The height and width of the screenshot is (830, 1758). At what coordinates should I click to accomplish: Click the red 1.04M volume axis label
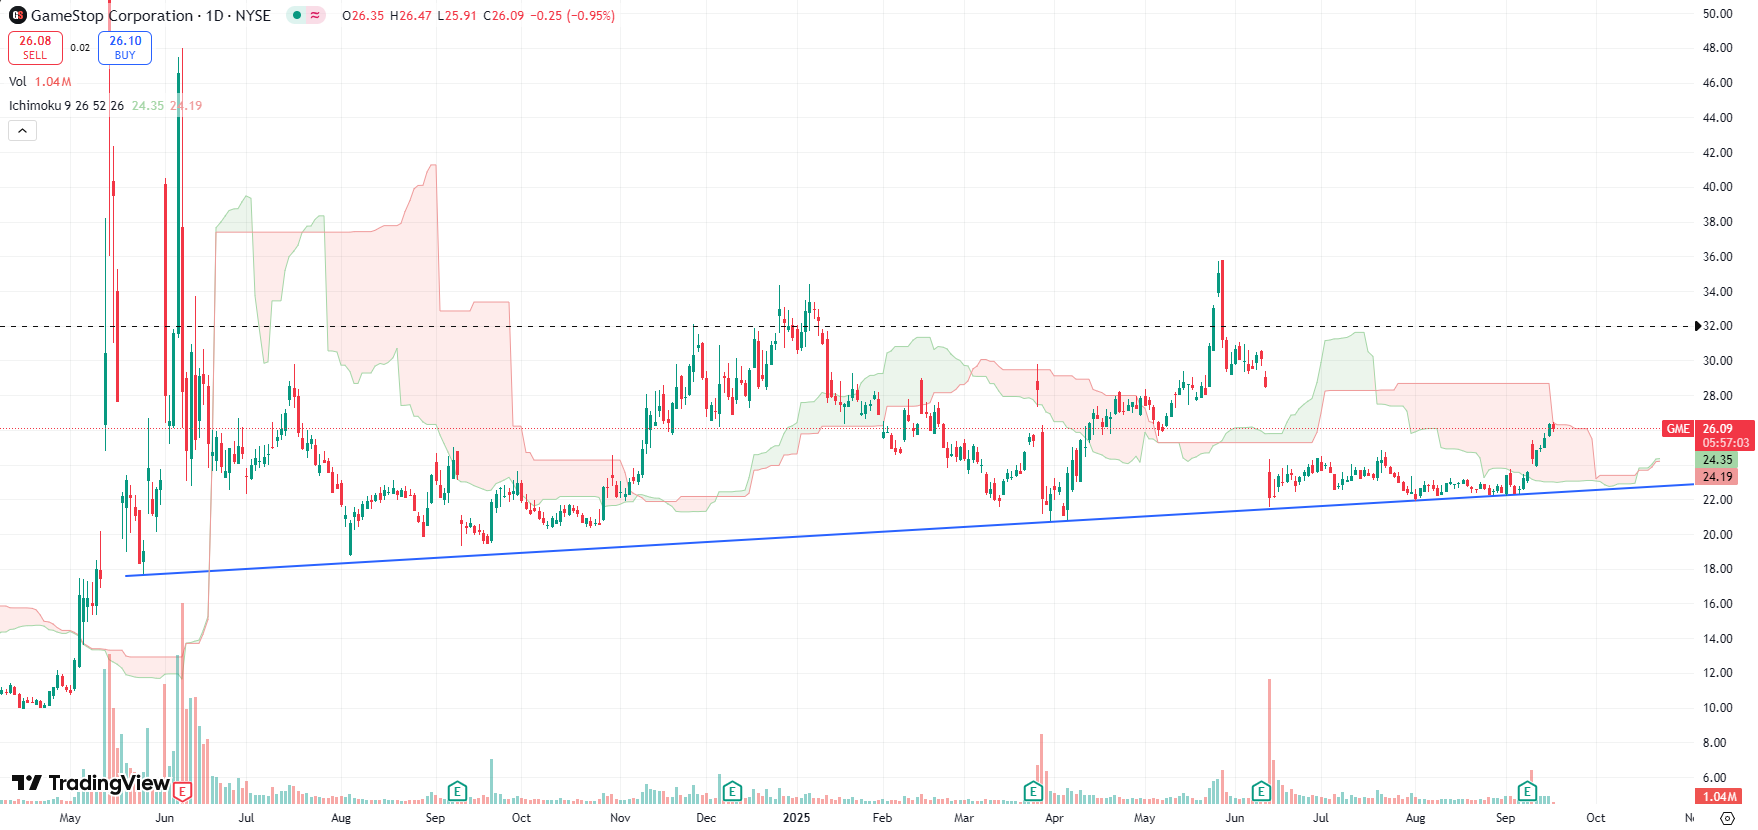coord(1720,797)
